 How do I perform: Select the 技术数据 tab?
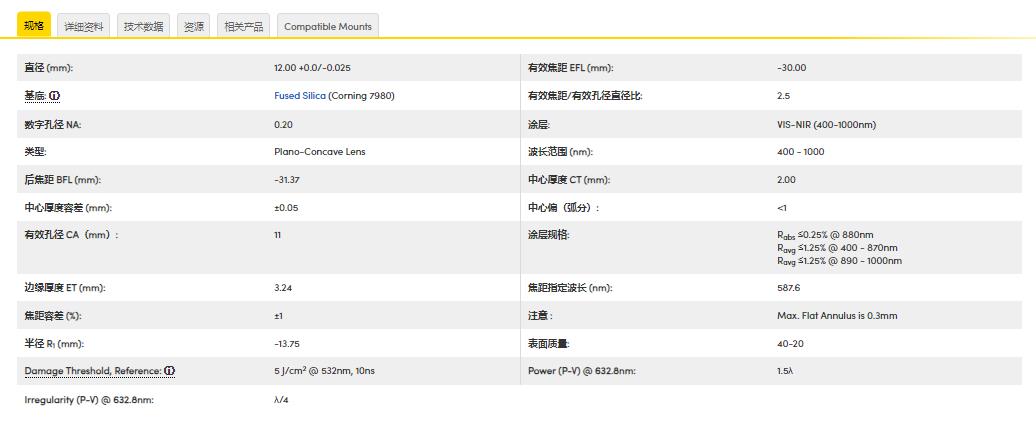143,27
